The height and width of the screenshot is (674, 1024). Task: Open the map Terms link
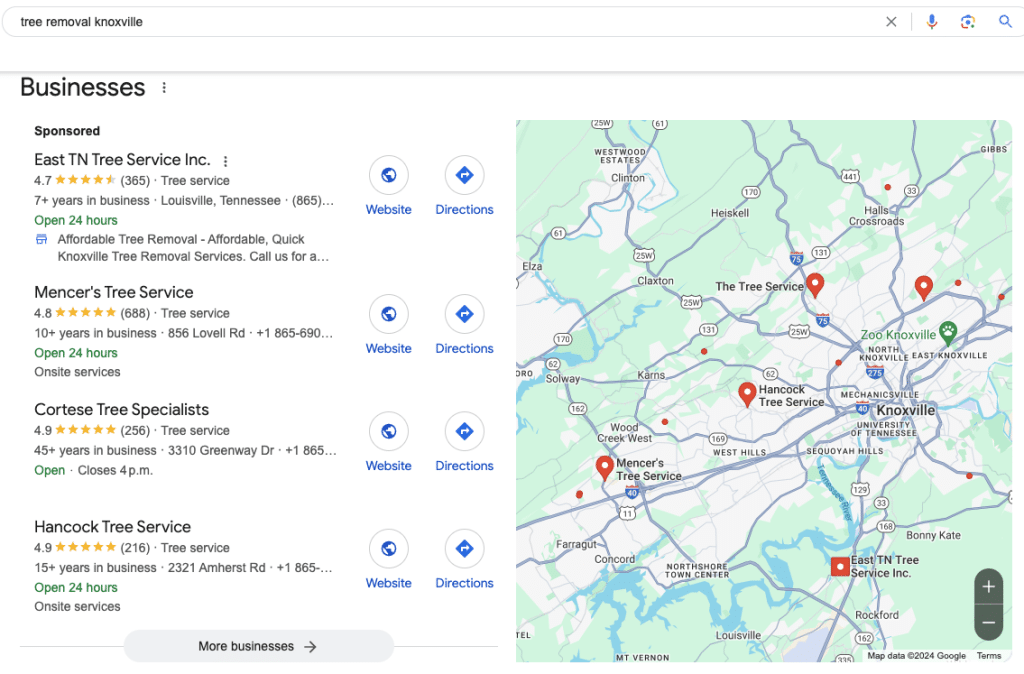[x=988, y=656]
